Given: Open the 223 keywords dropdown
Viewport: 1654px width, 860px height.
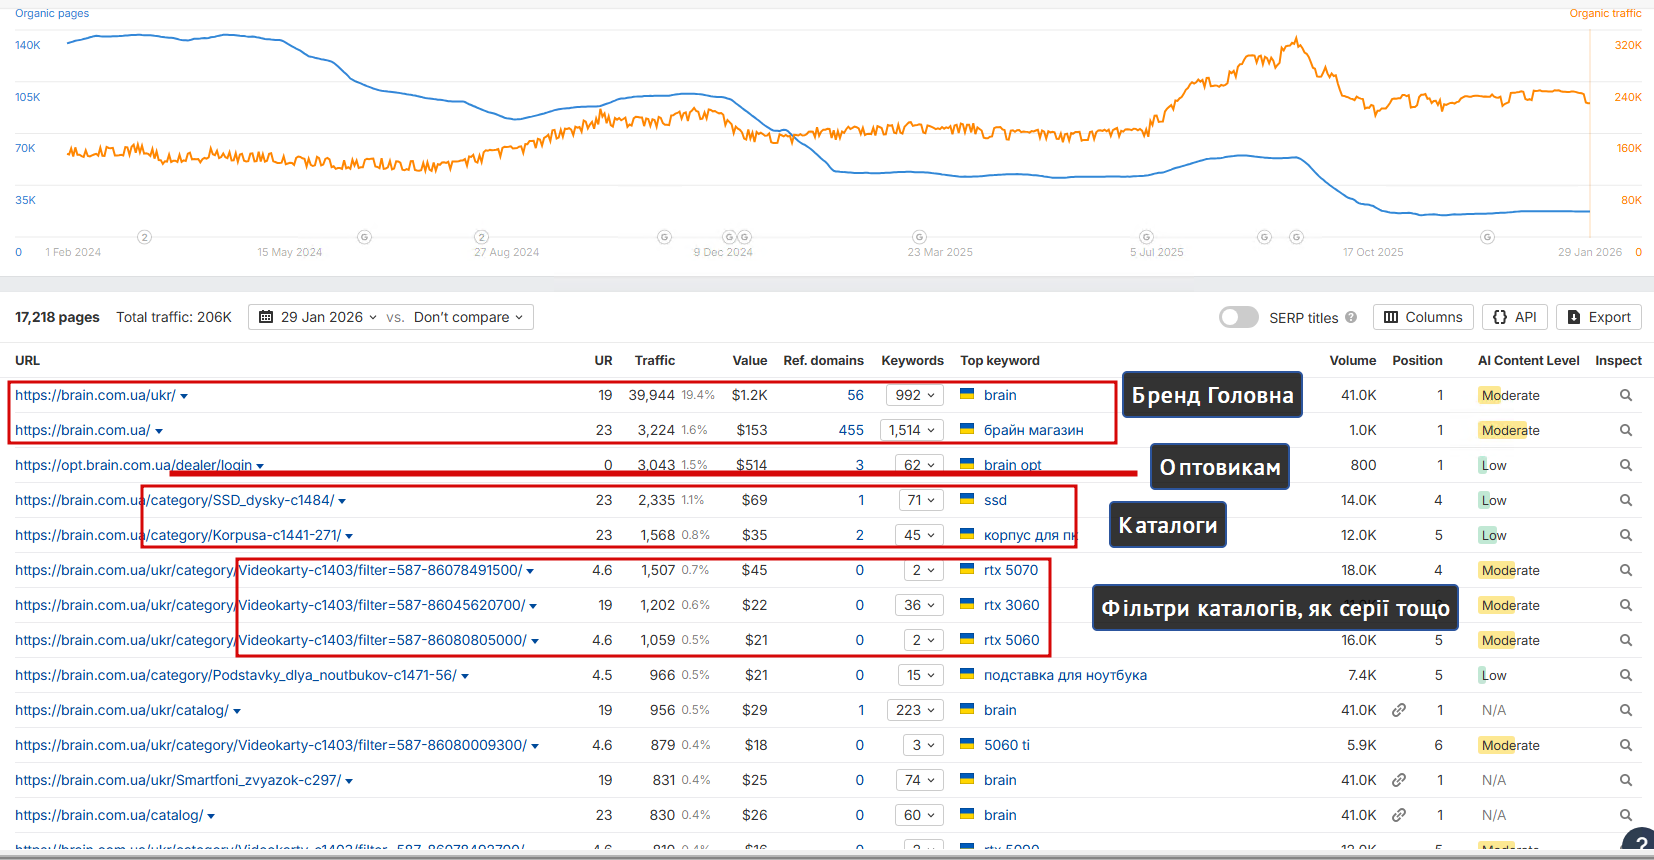Looking at the screenshot, I should (914, 710).
